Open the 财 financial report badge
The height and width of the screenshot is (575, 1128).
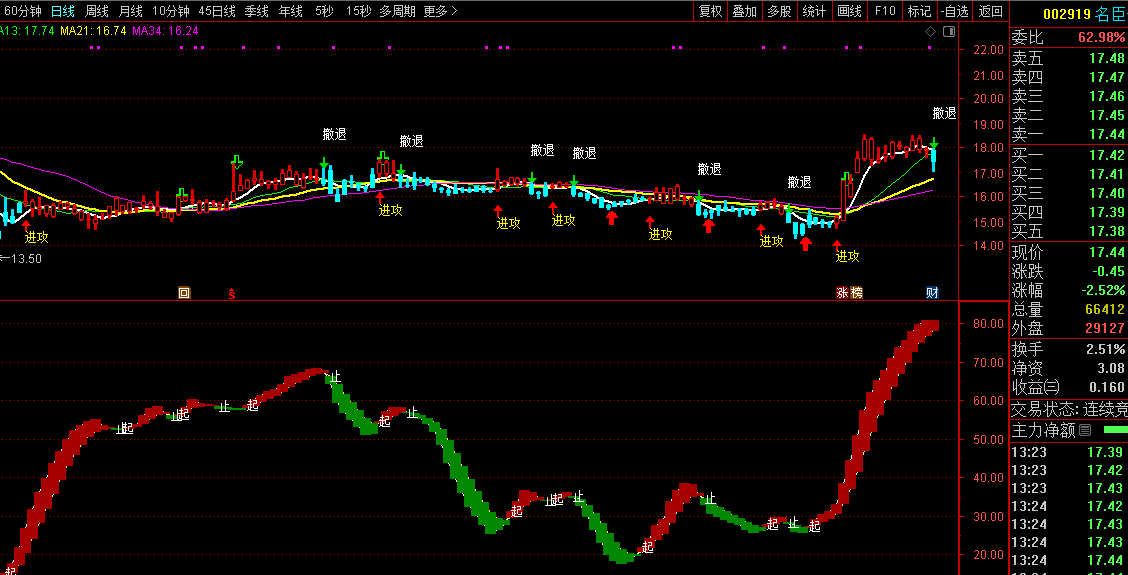pos(932,293)
